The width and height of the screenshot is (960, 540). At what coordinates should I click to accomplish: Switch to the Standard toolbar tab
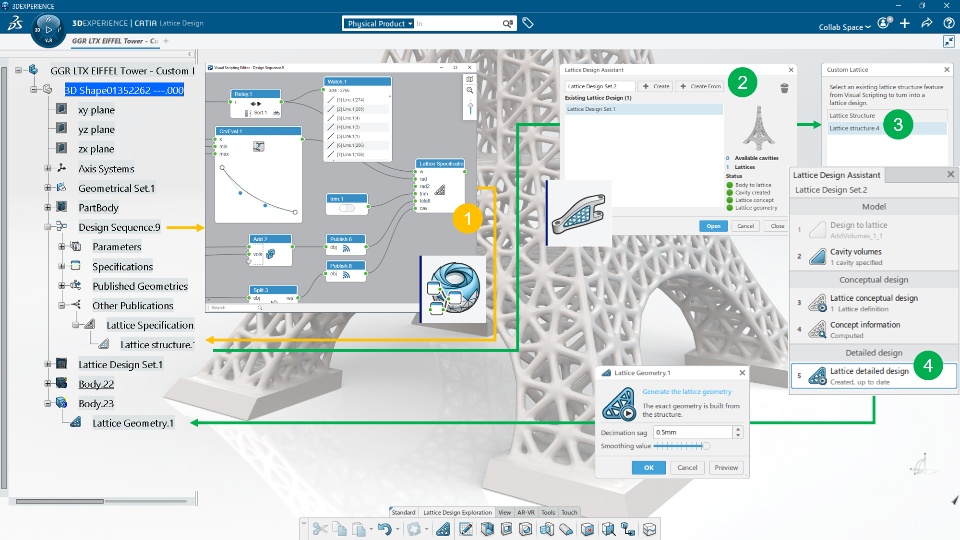tap(403, 512)
